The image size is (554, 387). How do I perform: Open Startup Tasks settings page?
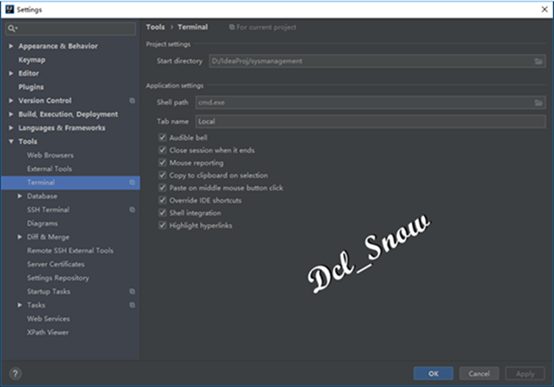point(49,292)
